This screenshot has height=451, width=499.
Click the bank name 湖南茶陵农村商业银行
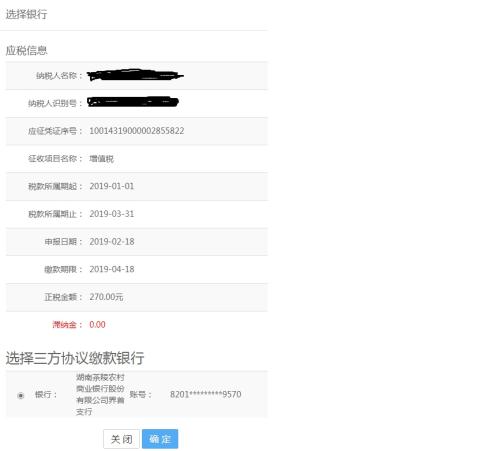[100, 394]
